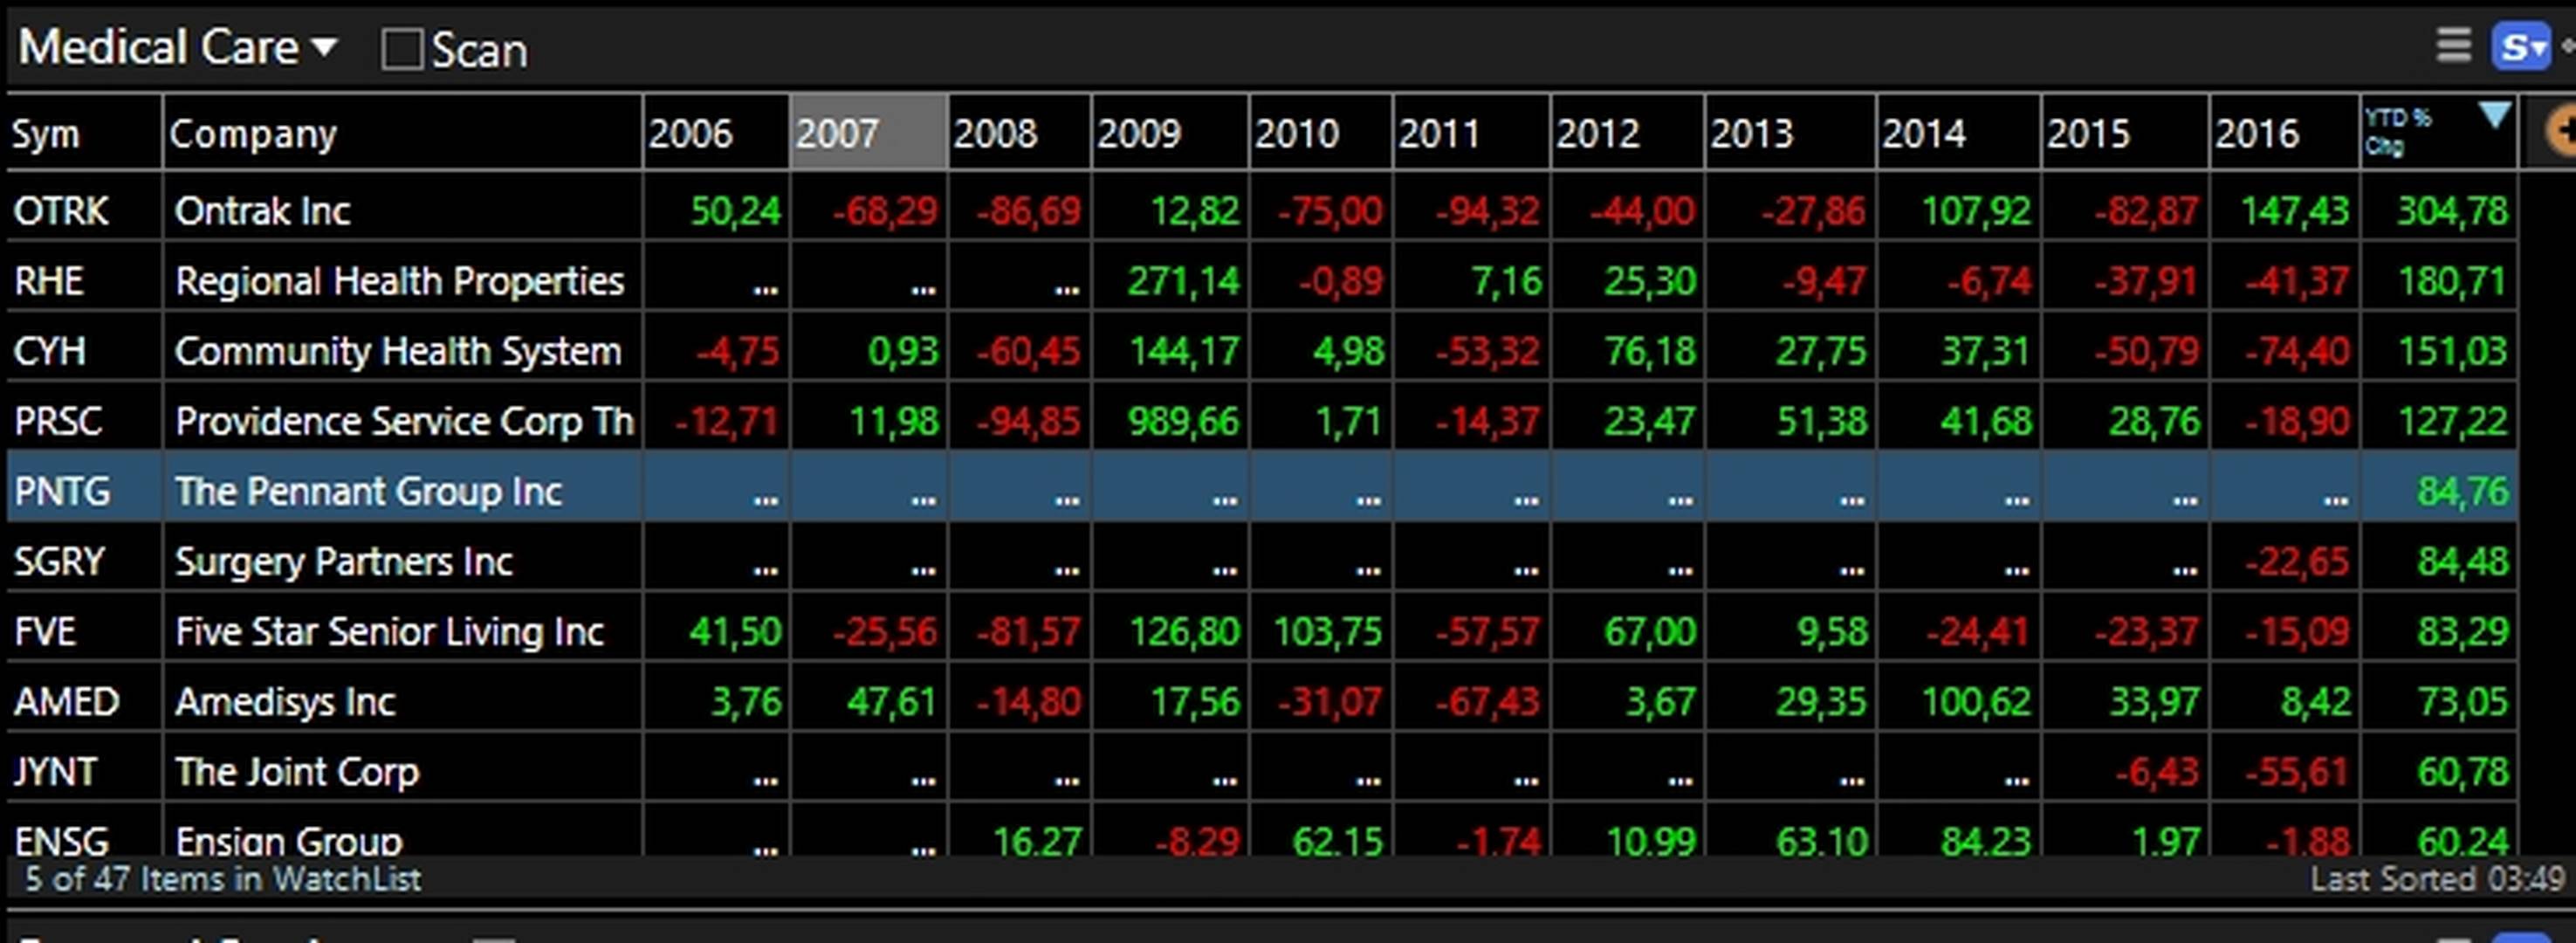Select the OTRK symbol row
Image resolution: width=2576 pixels, height=943 pixels.
pos(61,211)
